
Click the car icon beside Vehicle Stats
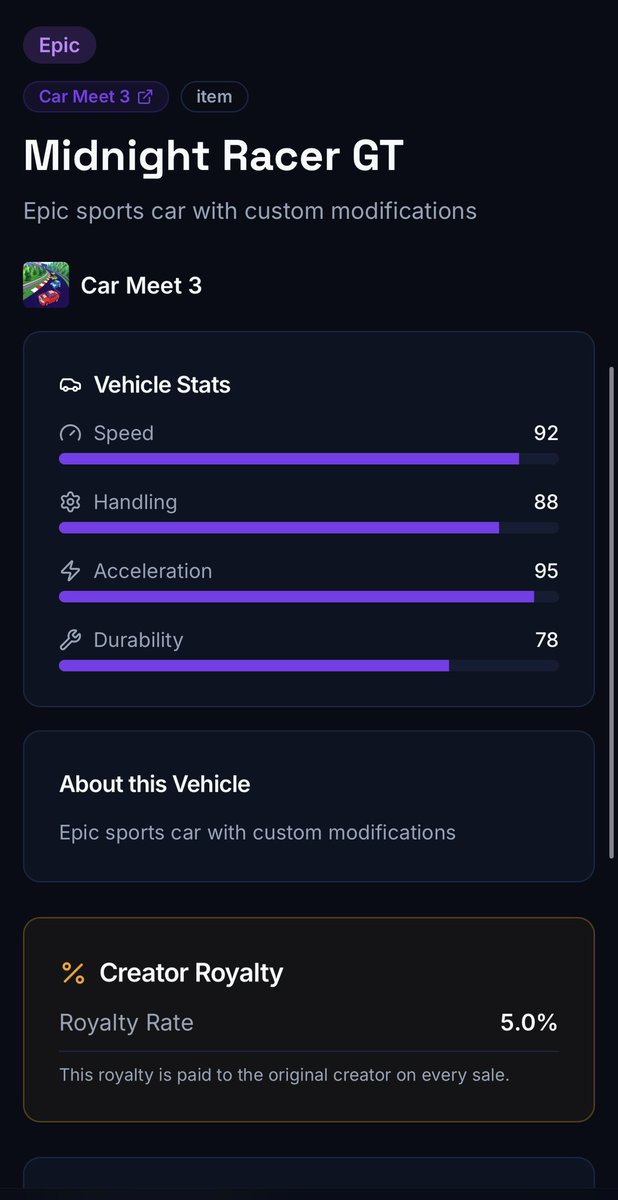[x=70, y=385]
